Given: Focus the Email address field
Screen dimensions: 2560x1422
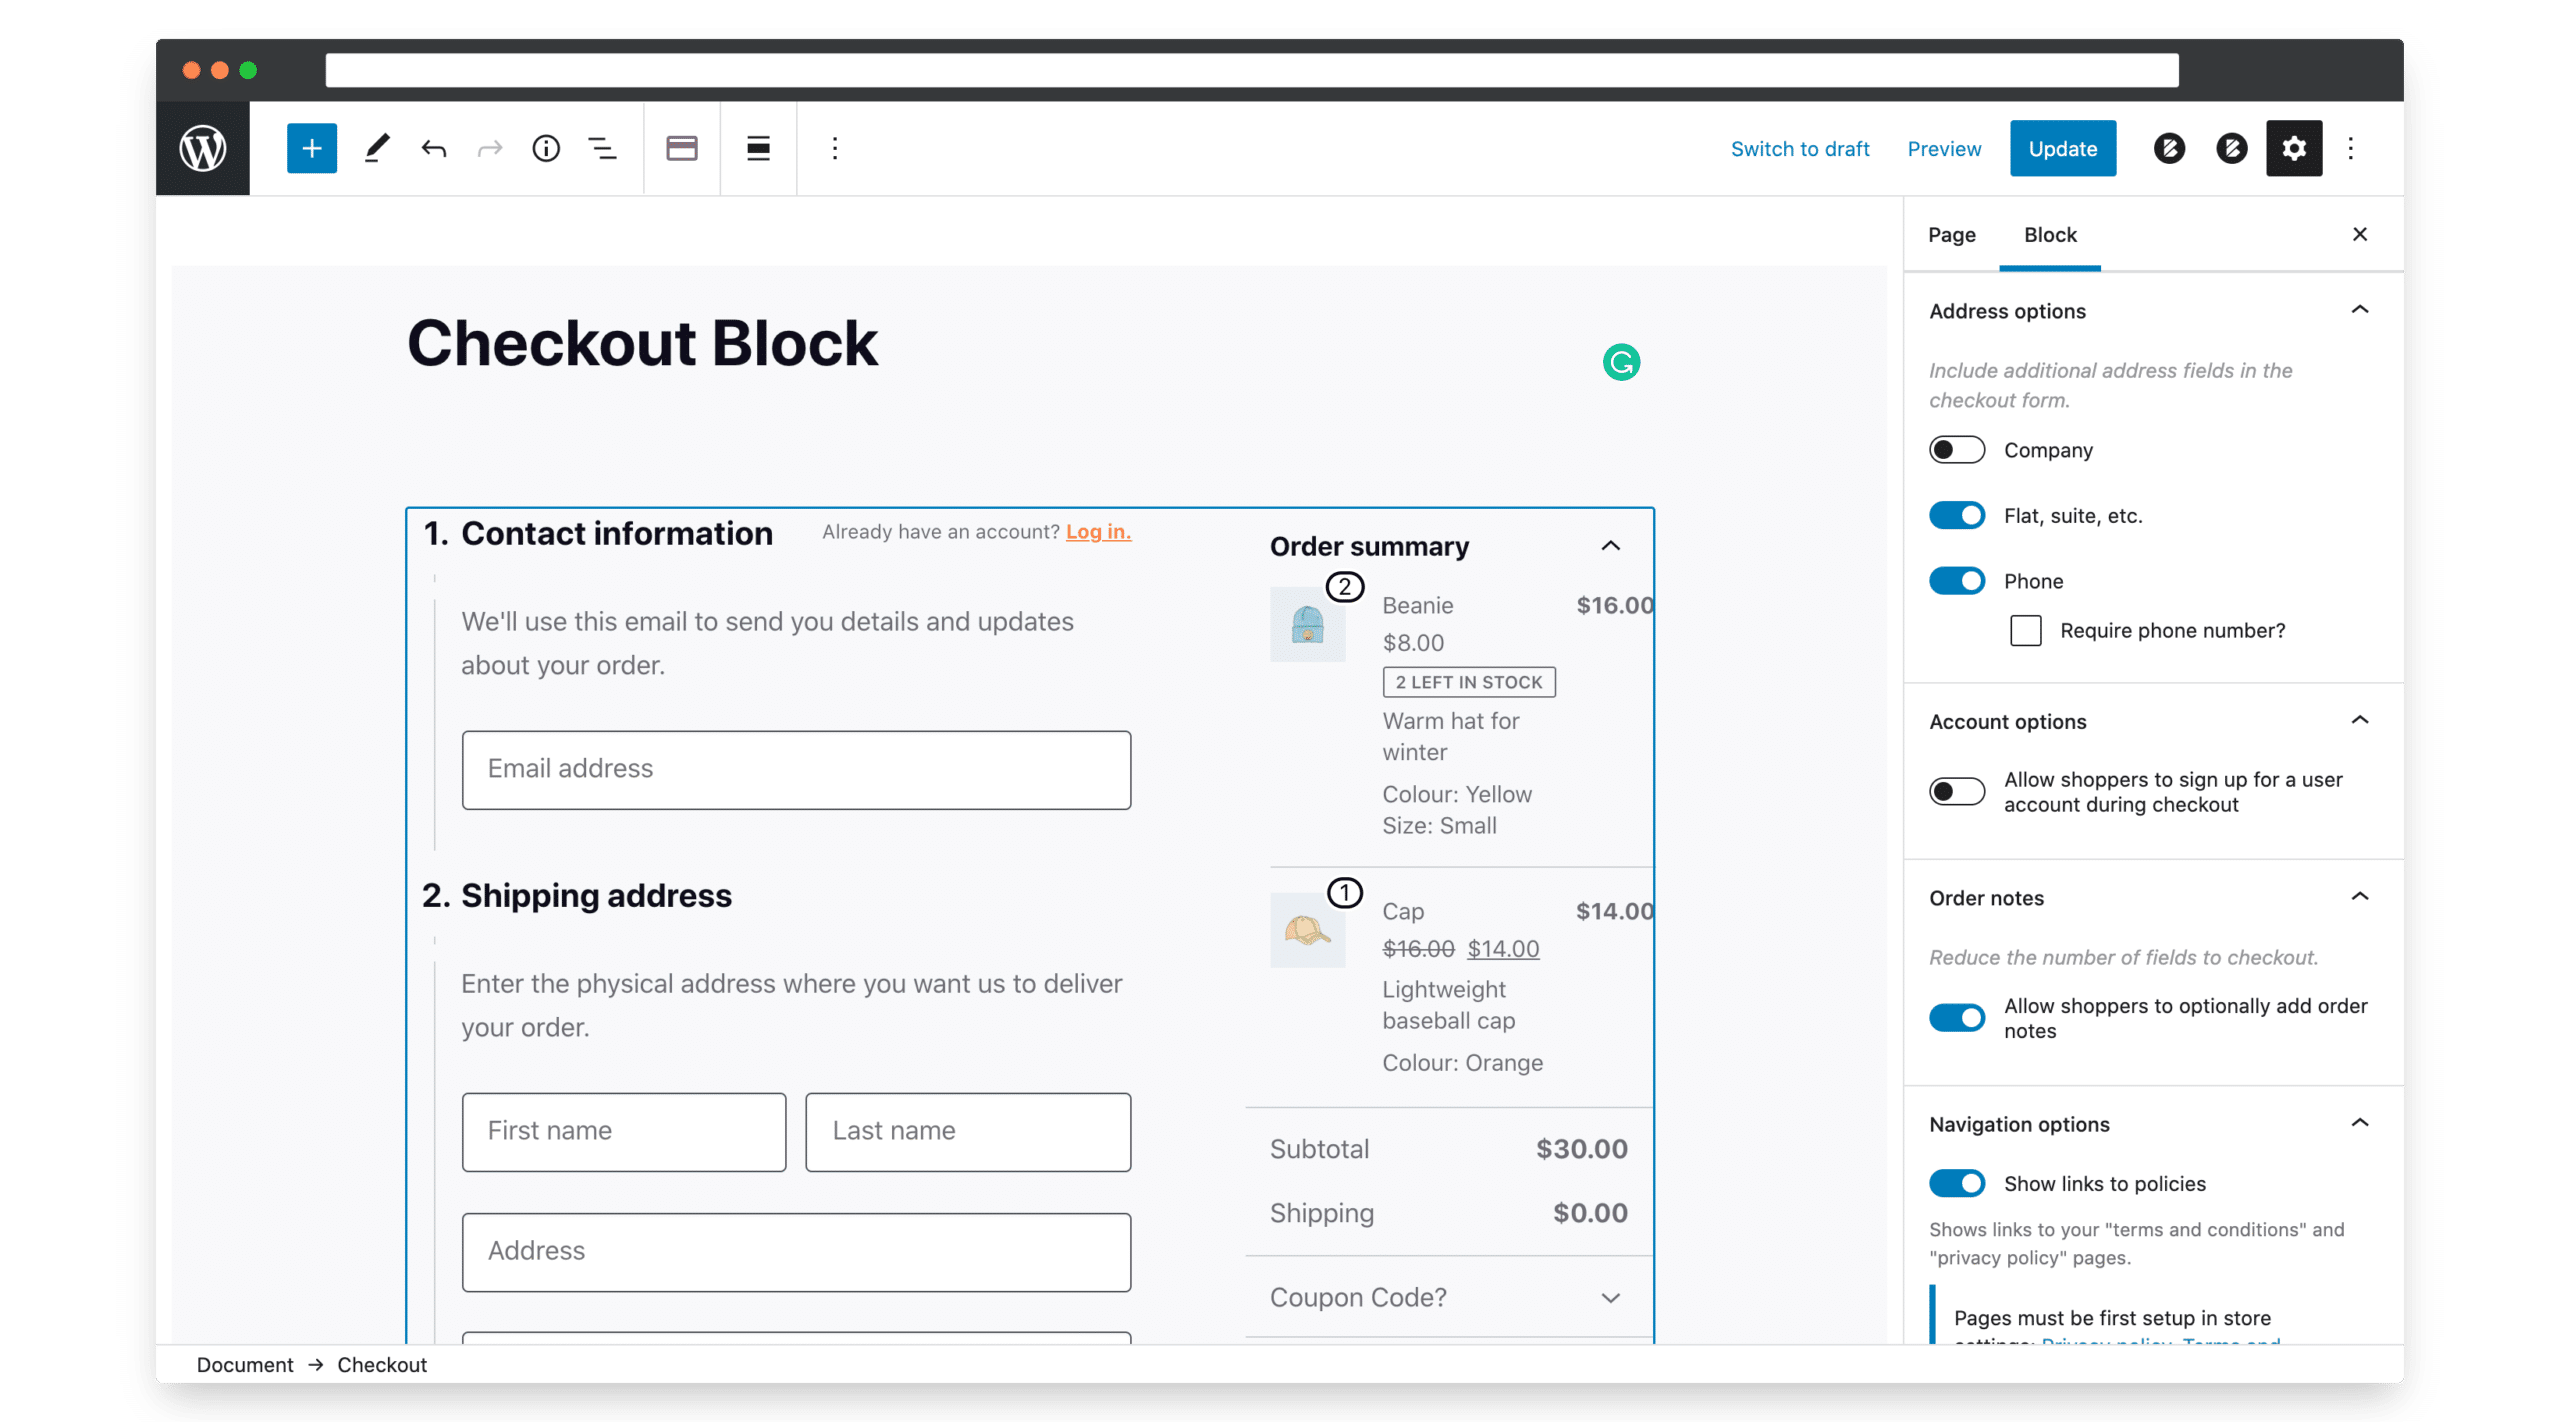Looking at the screenshot, I should [x=796, y=770].
